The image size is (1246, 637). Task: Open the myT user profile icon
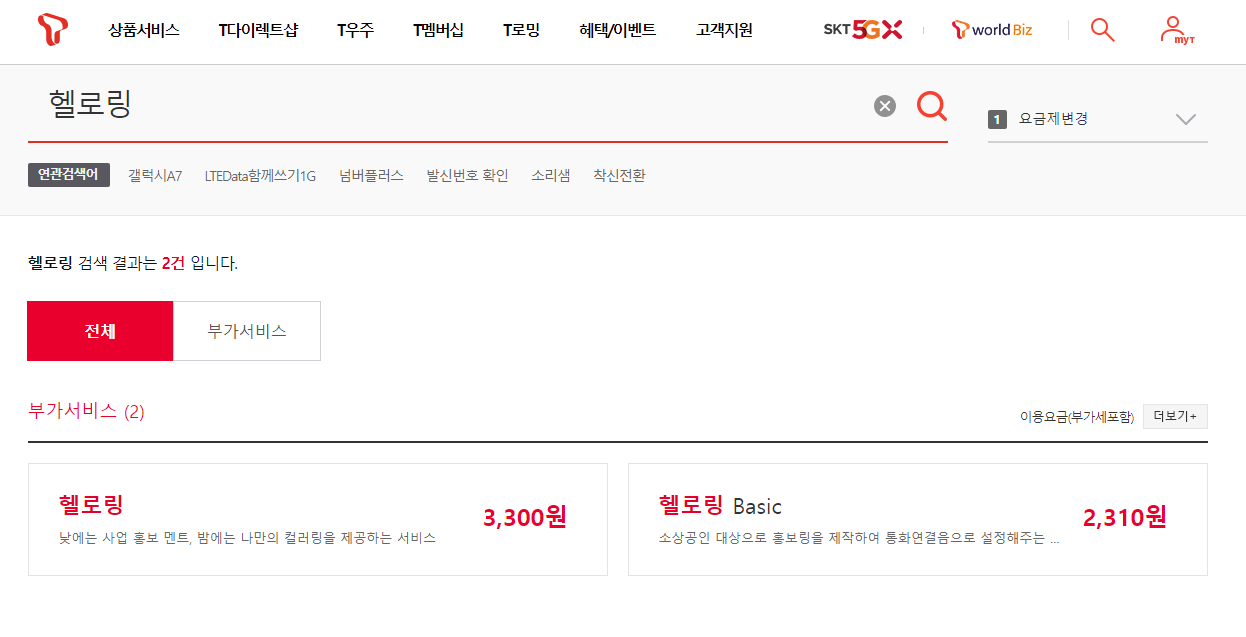[1177, 30]
